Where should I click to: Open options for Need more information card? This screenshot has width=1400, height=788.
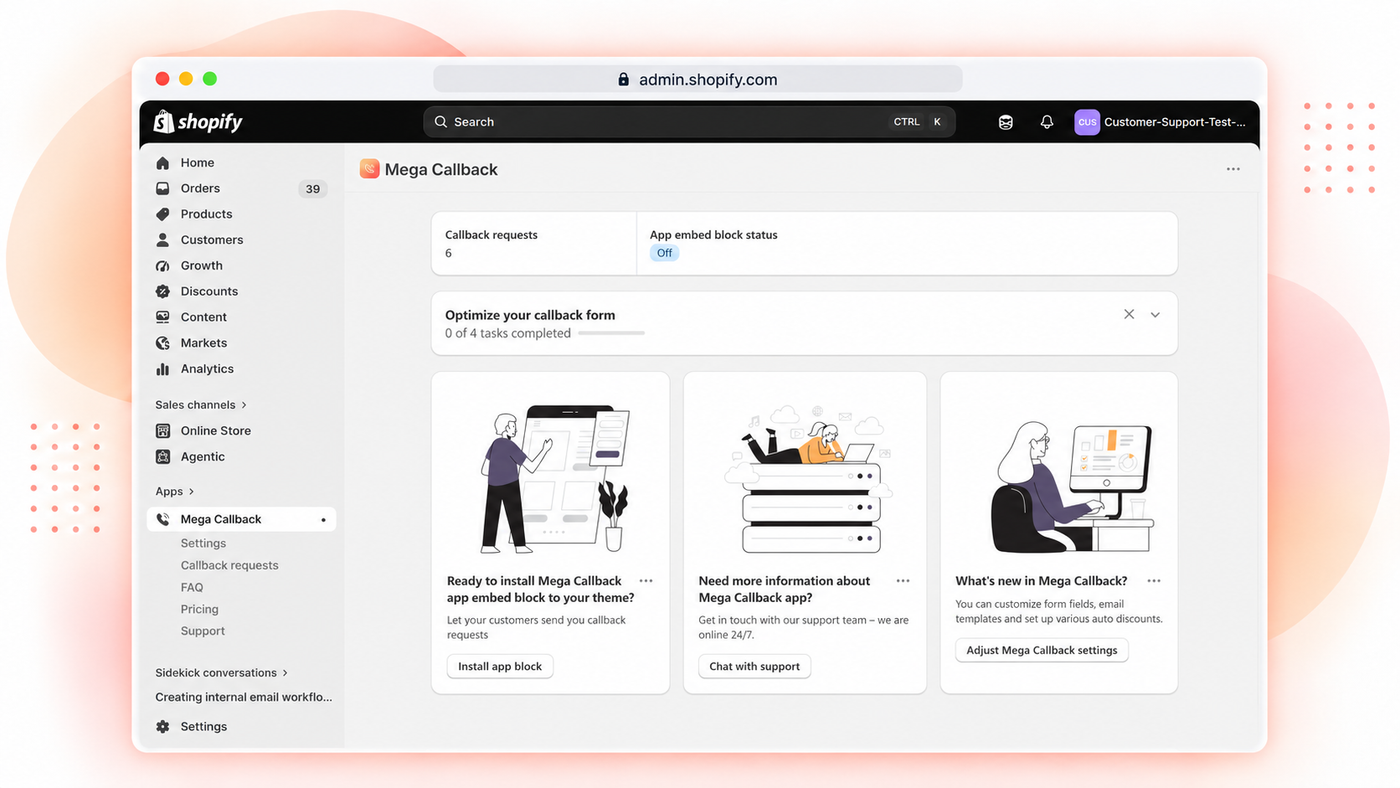pos(903,581)
